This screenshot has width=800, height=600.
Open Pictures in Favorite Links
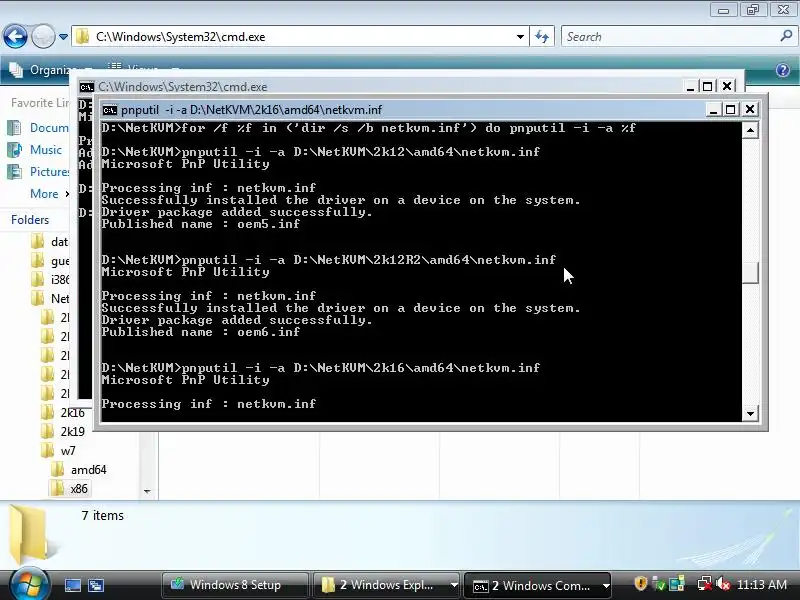point(38,171)
